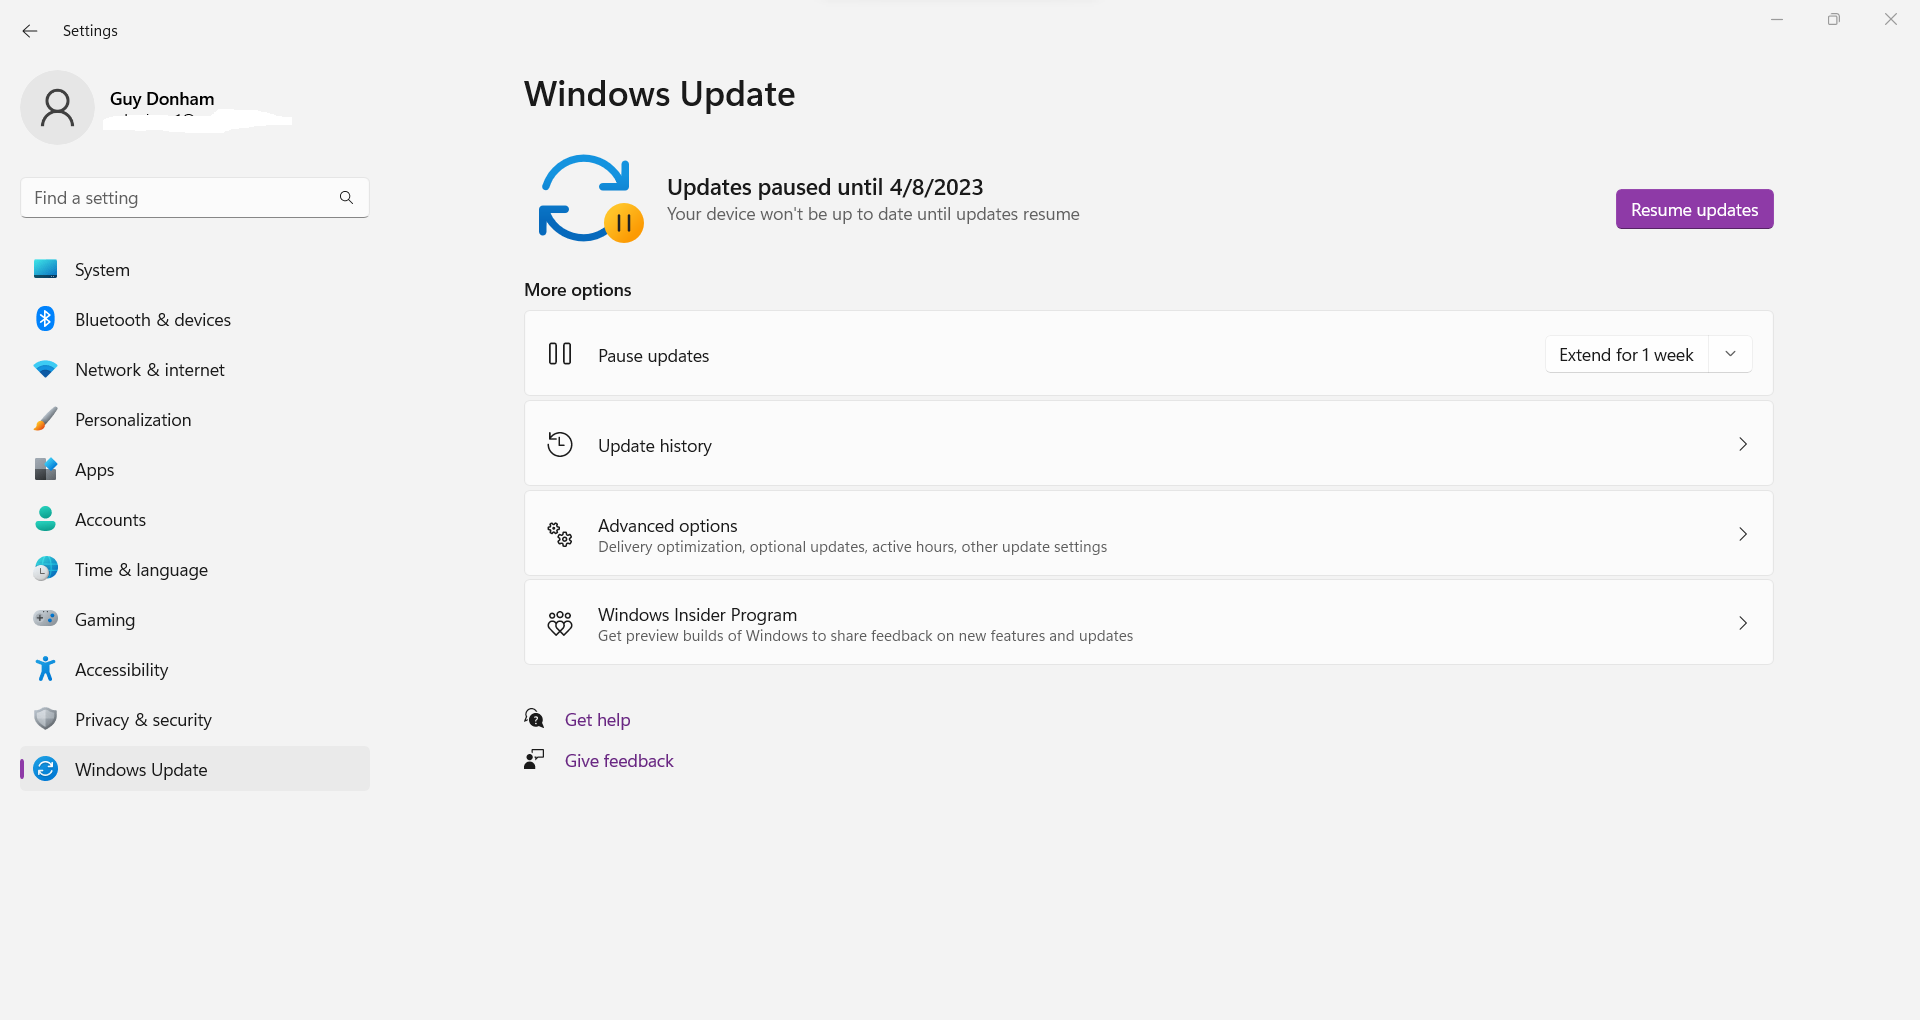Open Bluetooth & devices settings

(x=195, y=319)
